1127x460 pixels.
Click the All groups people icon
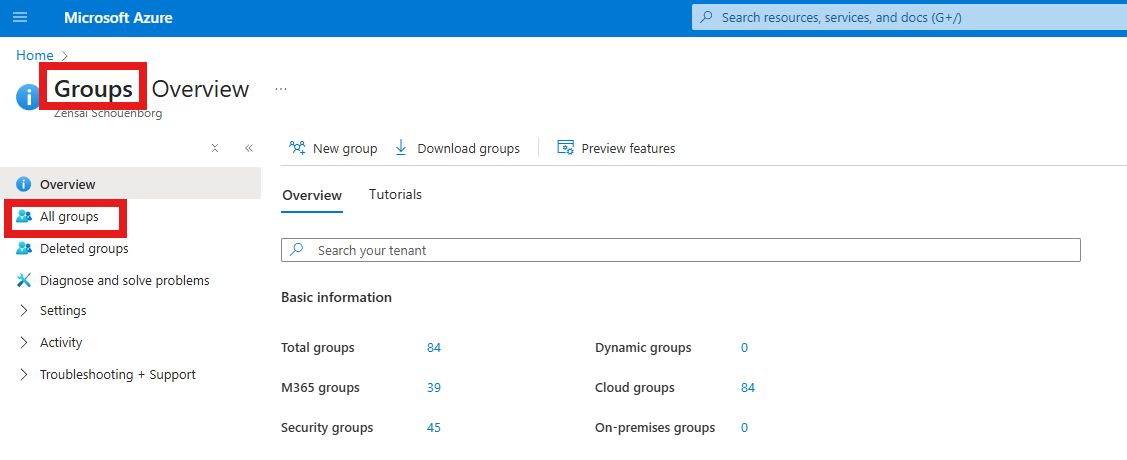pos(24,216)
